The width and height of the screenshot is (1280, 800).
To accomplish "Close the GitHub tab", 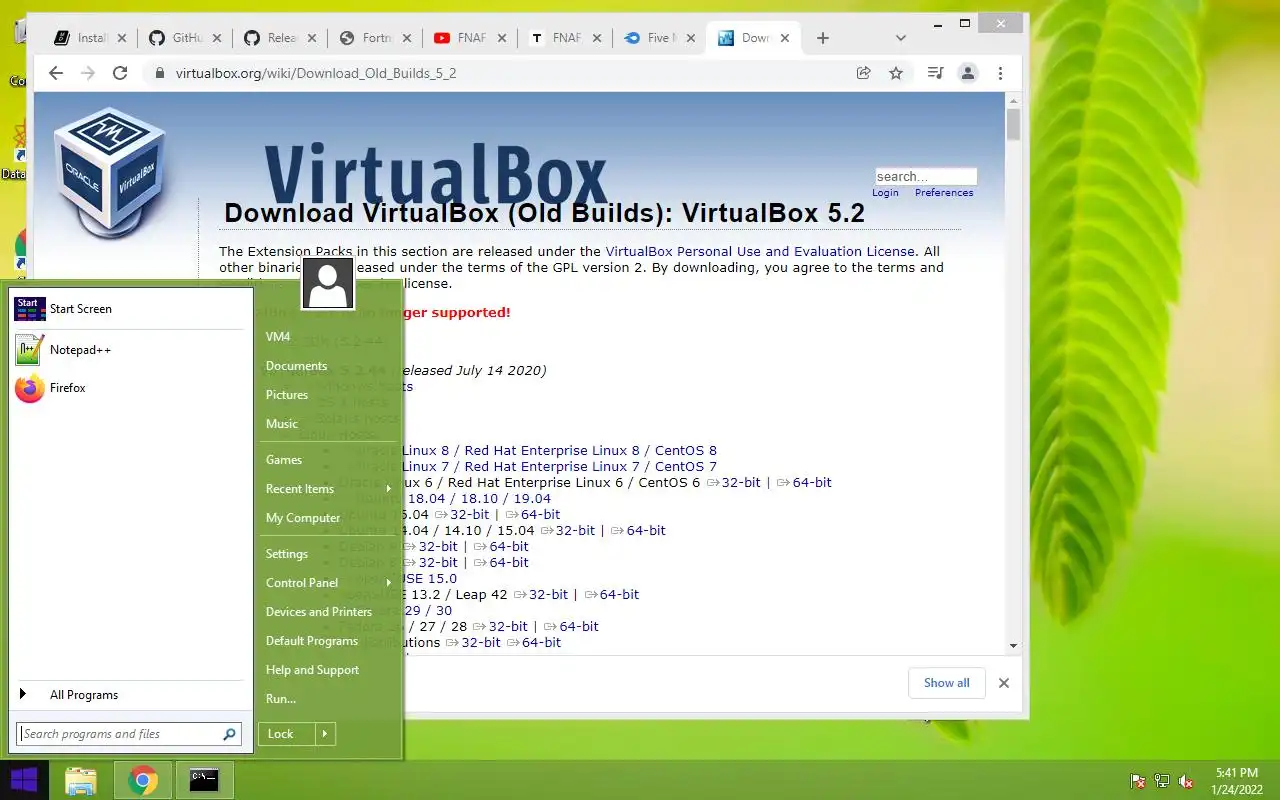I will tap(216, 38).
